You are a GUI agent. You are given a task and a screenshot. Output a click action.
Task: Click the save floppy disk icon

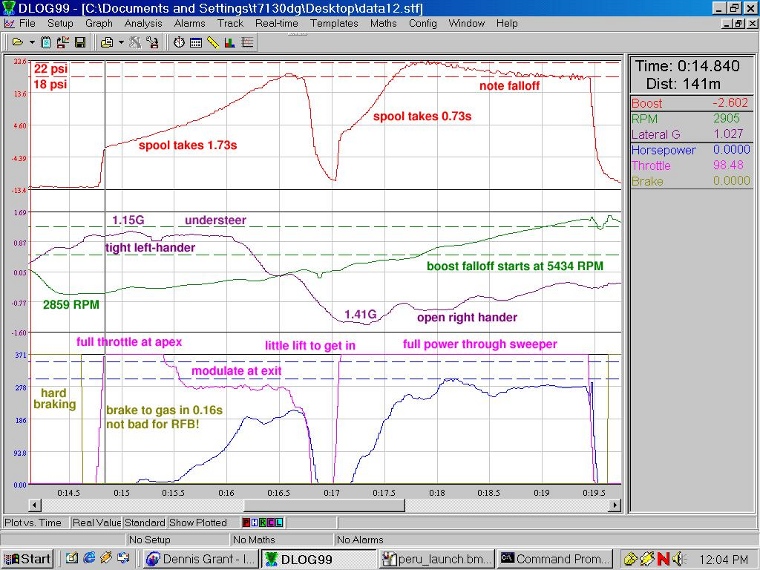point(79,42)
